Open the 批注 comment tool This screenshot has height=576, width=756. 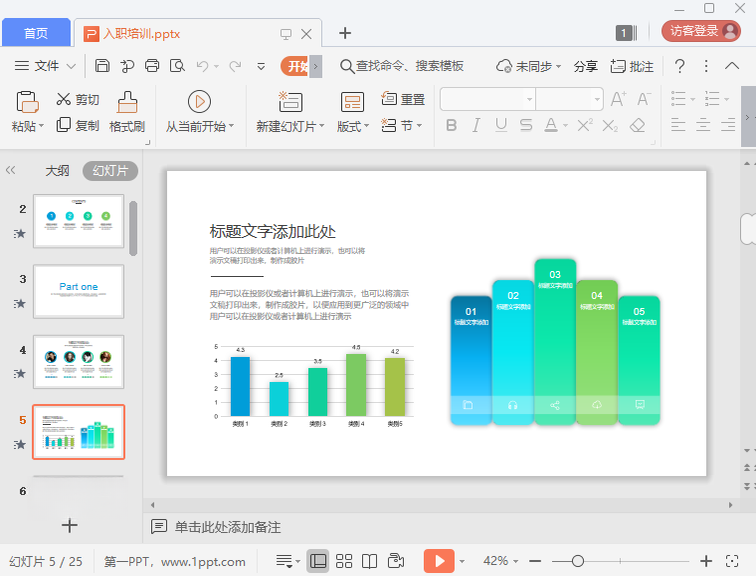(x=632, y=66)
